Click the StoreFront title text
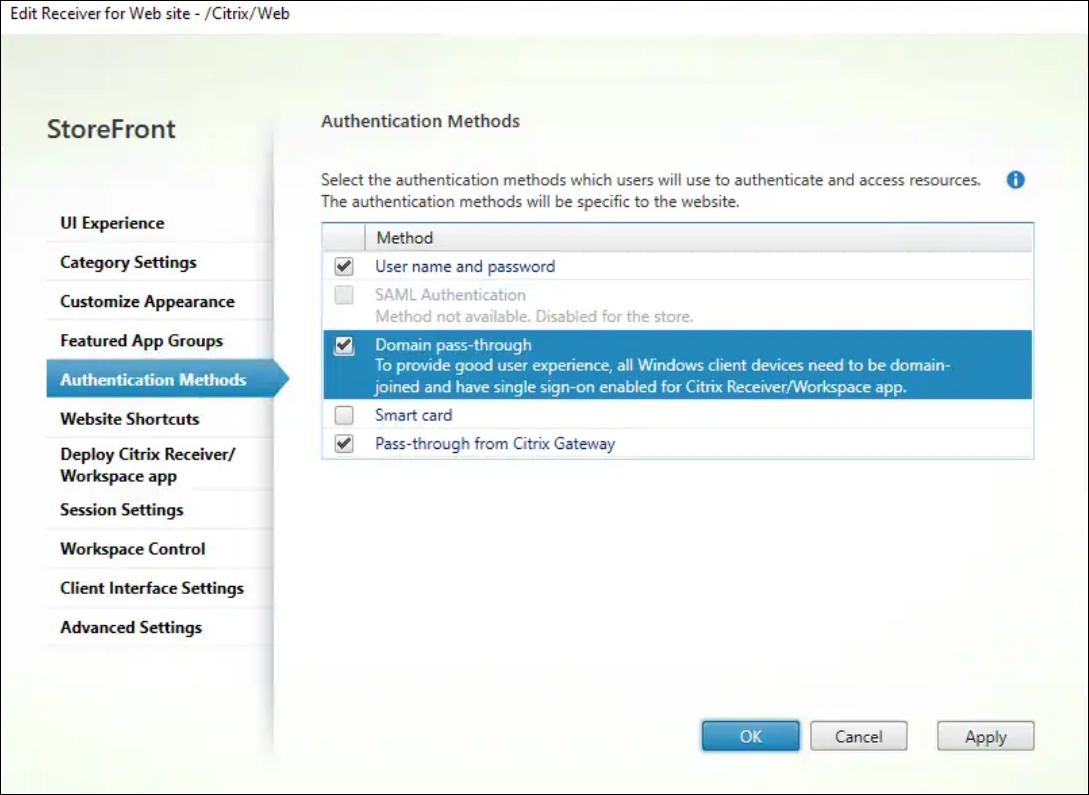Screen dimensions: 1089x795 coord(111,129)
